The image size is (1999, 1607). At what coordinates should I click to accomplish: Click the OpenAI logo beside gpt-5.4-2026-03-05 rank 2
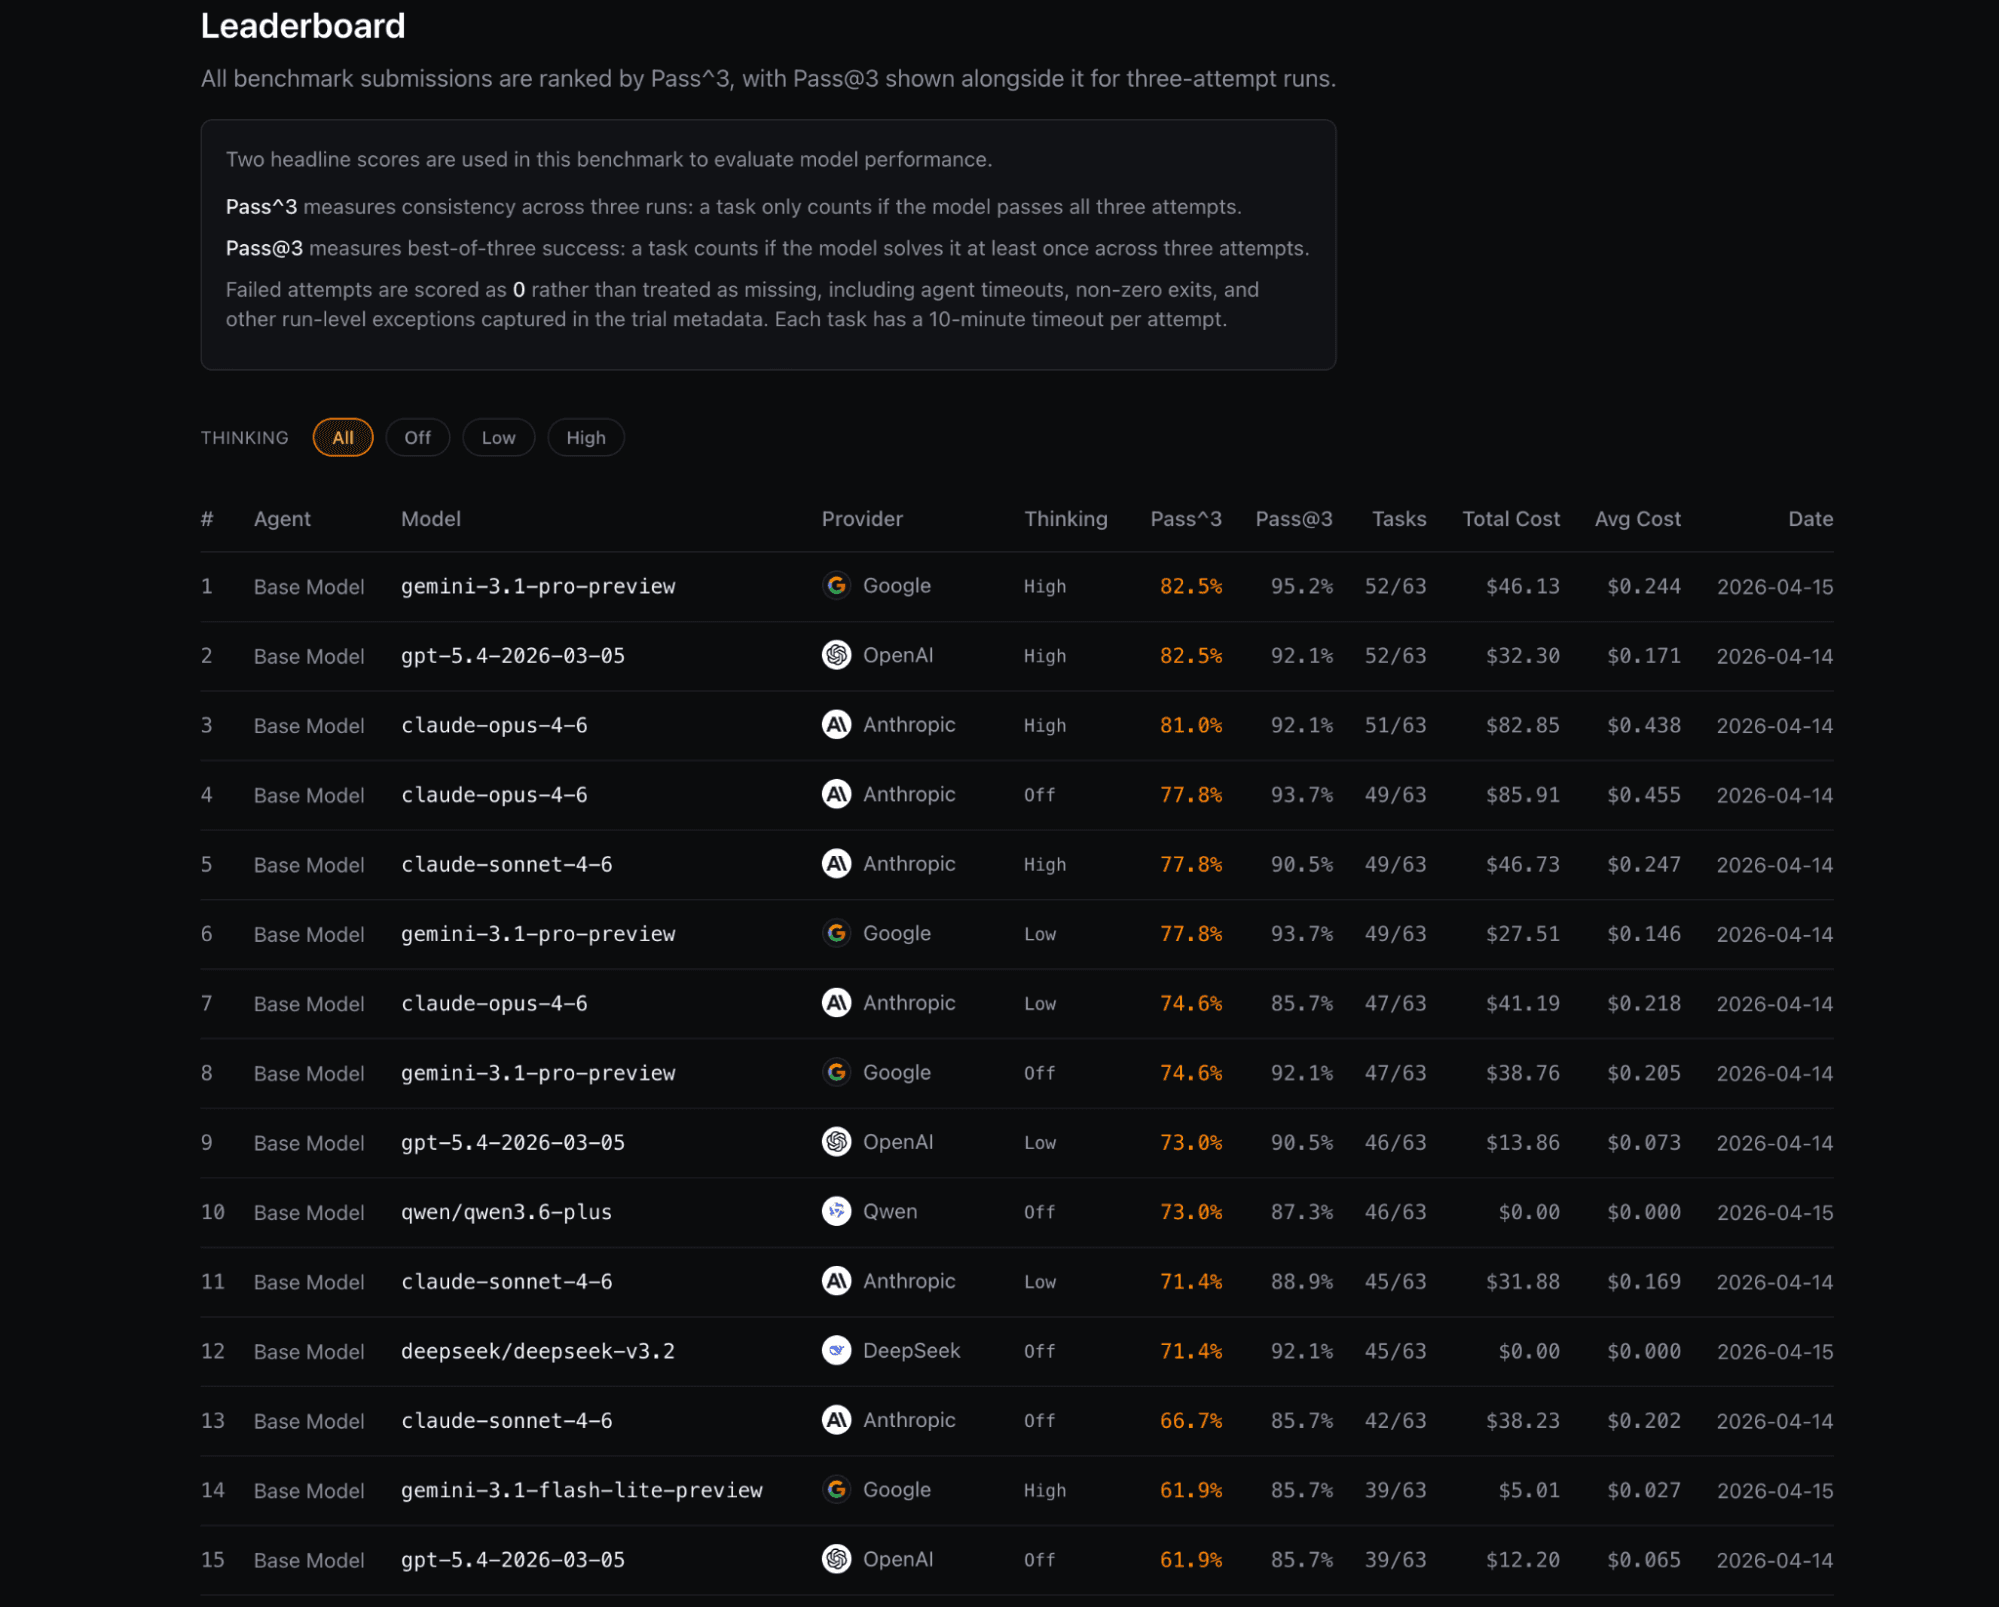[x=836, y=655]
